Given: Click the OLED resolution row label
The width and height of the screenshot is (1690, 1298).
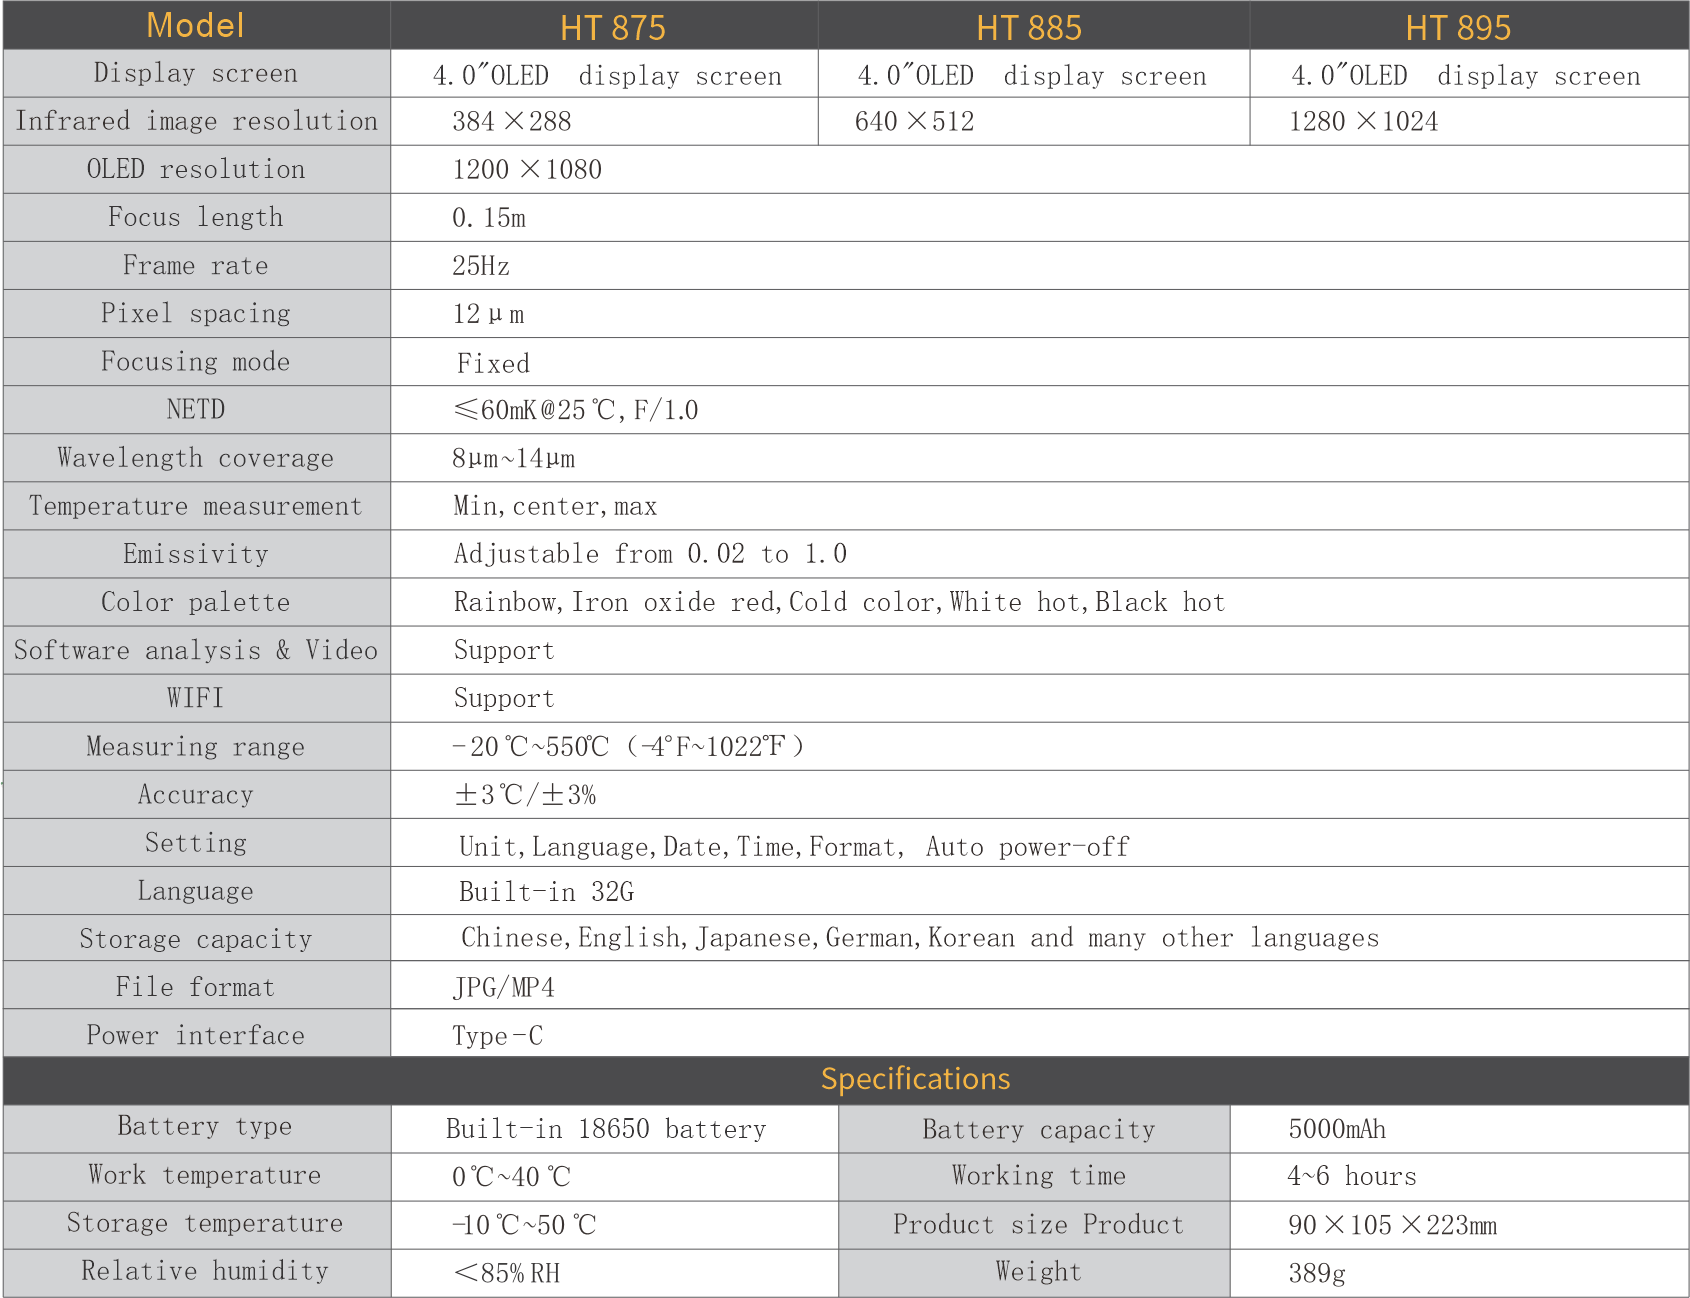Looking at the screenshot, I should [x=196, y=169].
